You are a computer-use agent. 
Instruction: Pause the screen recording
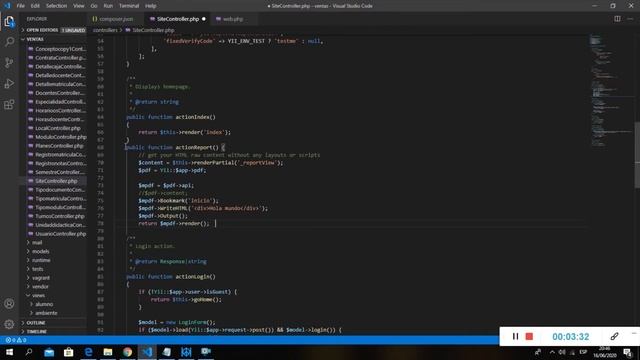pyautogui.click(x=515, y=336)
